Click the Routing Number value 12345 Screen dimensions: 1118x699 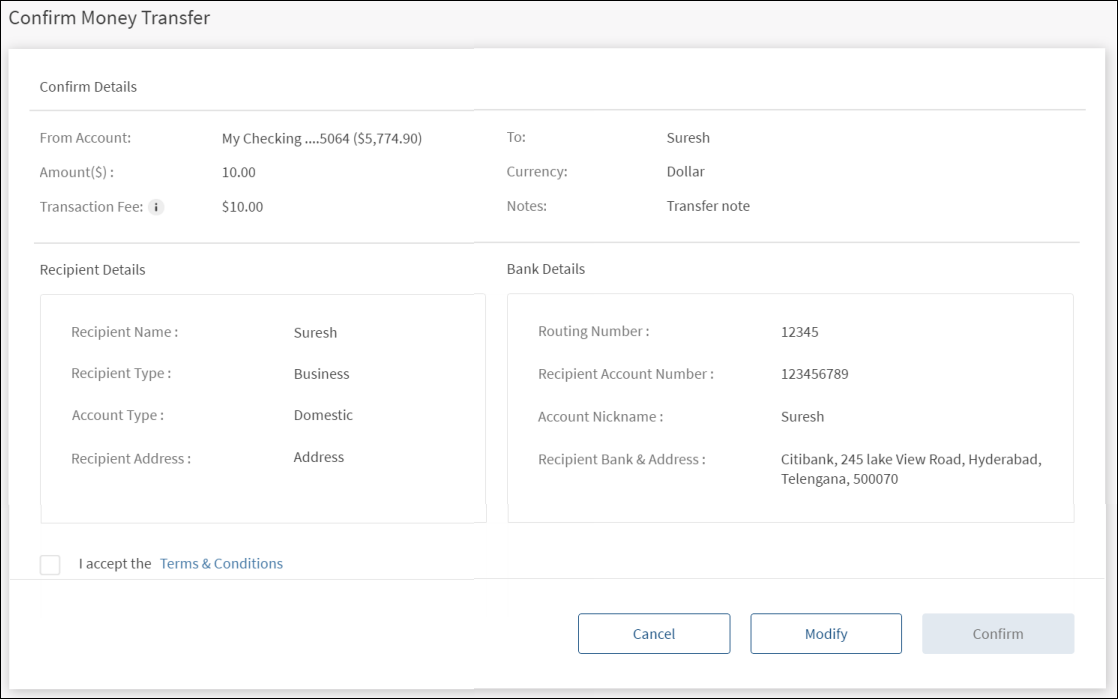click(799, 332)
